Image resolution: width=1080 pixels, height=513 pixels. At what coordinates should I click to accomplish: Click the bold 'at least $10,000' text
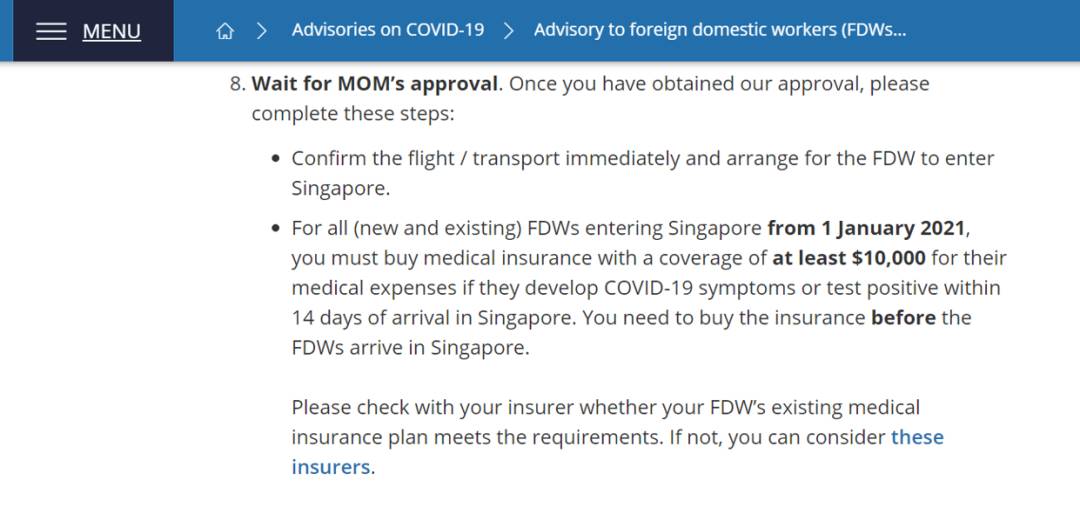click(849, 258)
